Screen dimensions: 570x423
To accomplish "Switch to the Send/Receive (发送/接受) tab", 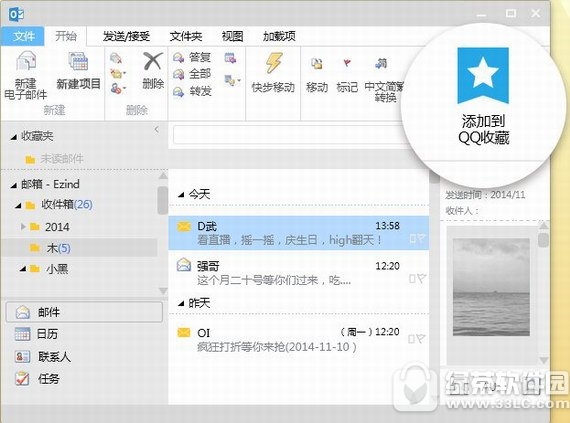I will 126,36.
